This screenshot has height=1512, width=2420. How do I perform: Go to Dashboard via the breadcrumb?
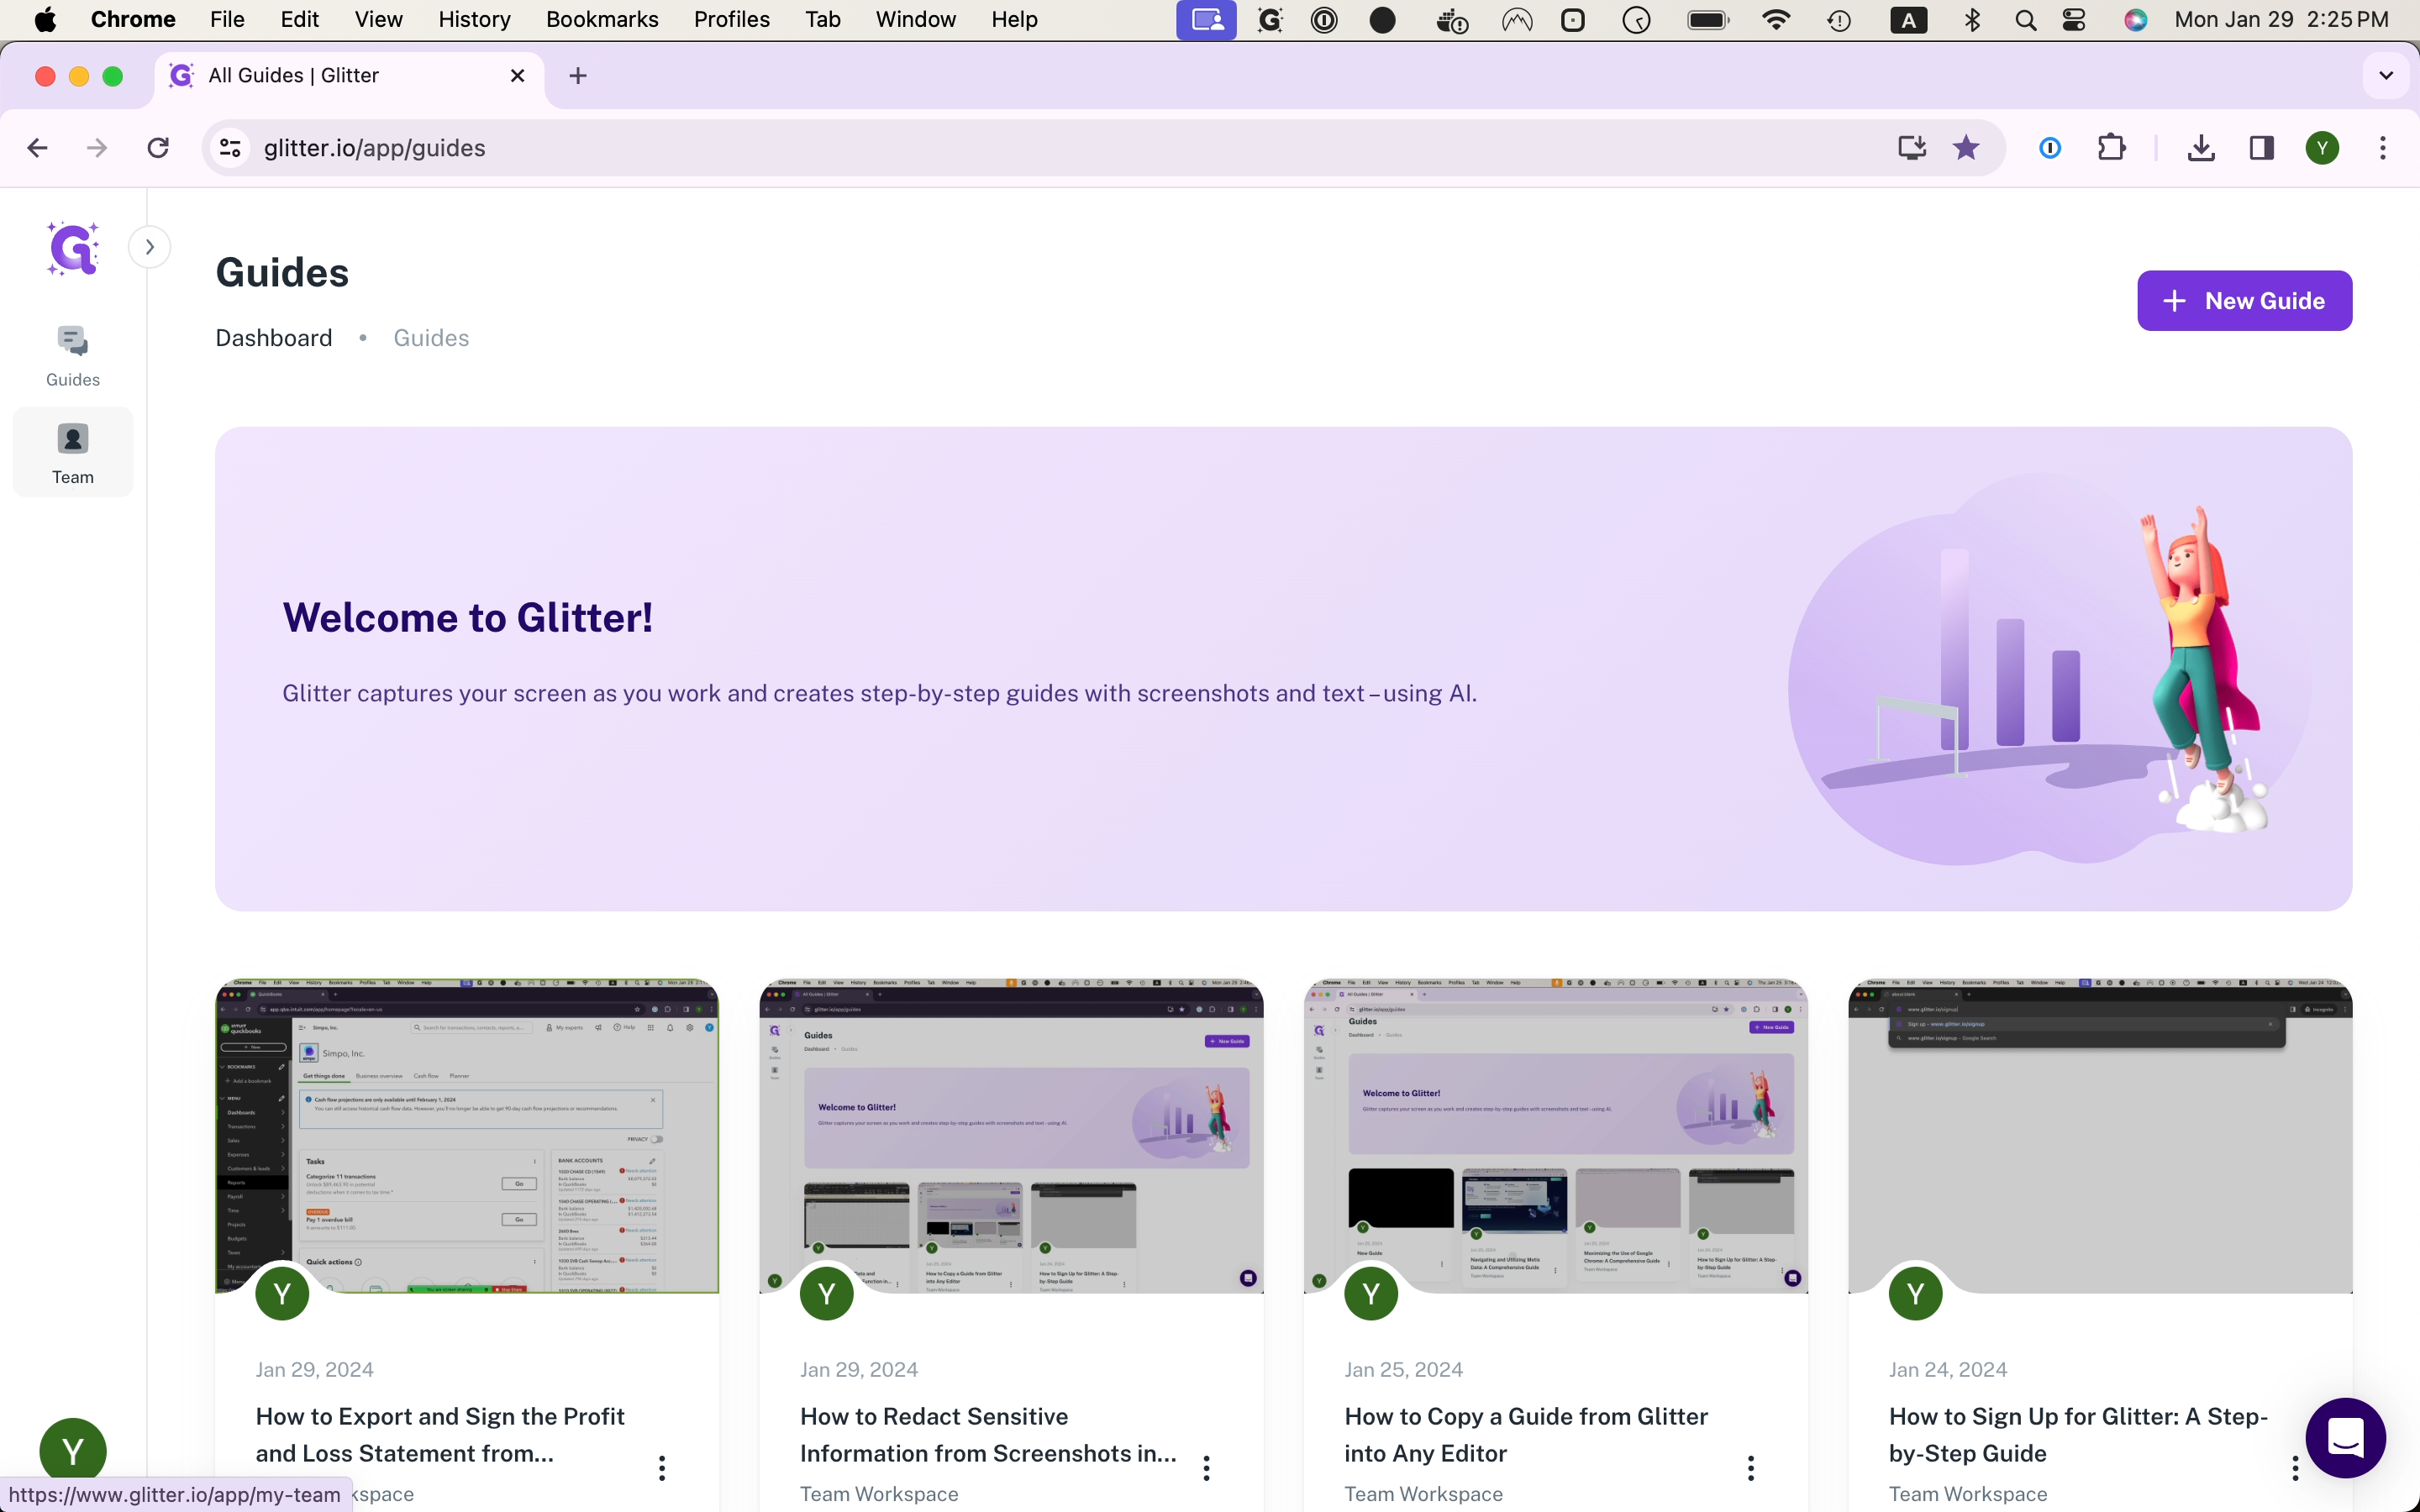click(x=274, y=338)
